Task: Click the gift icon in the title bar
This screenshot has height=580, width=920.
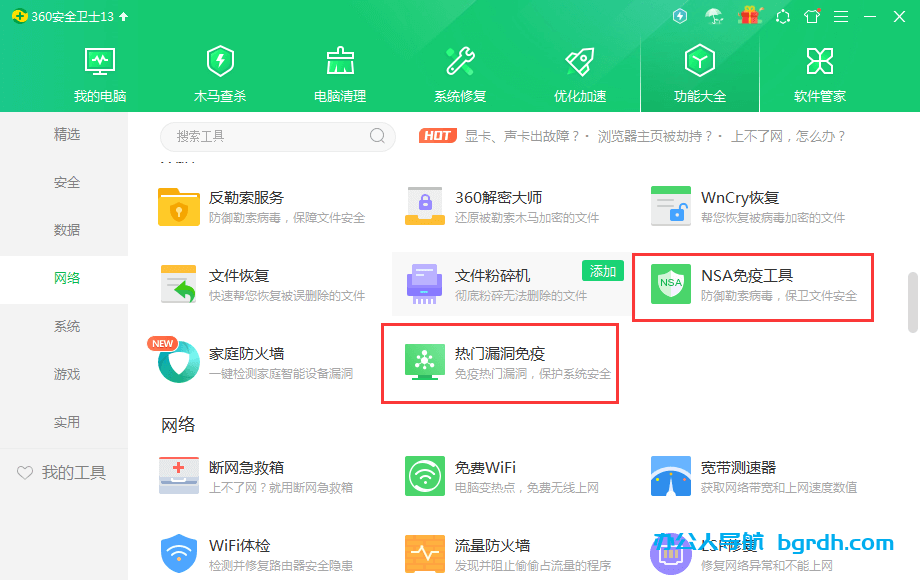Action: 750,16
